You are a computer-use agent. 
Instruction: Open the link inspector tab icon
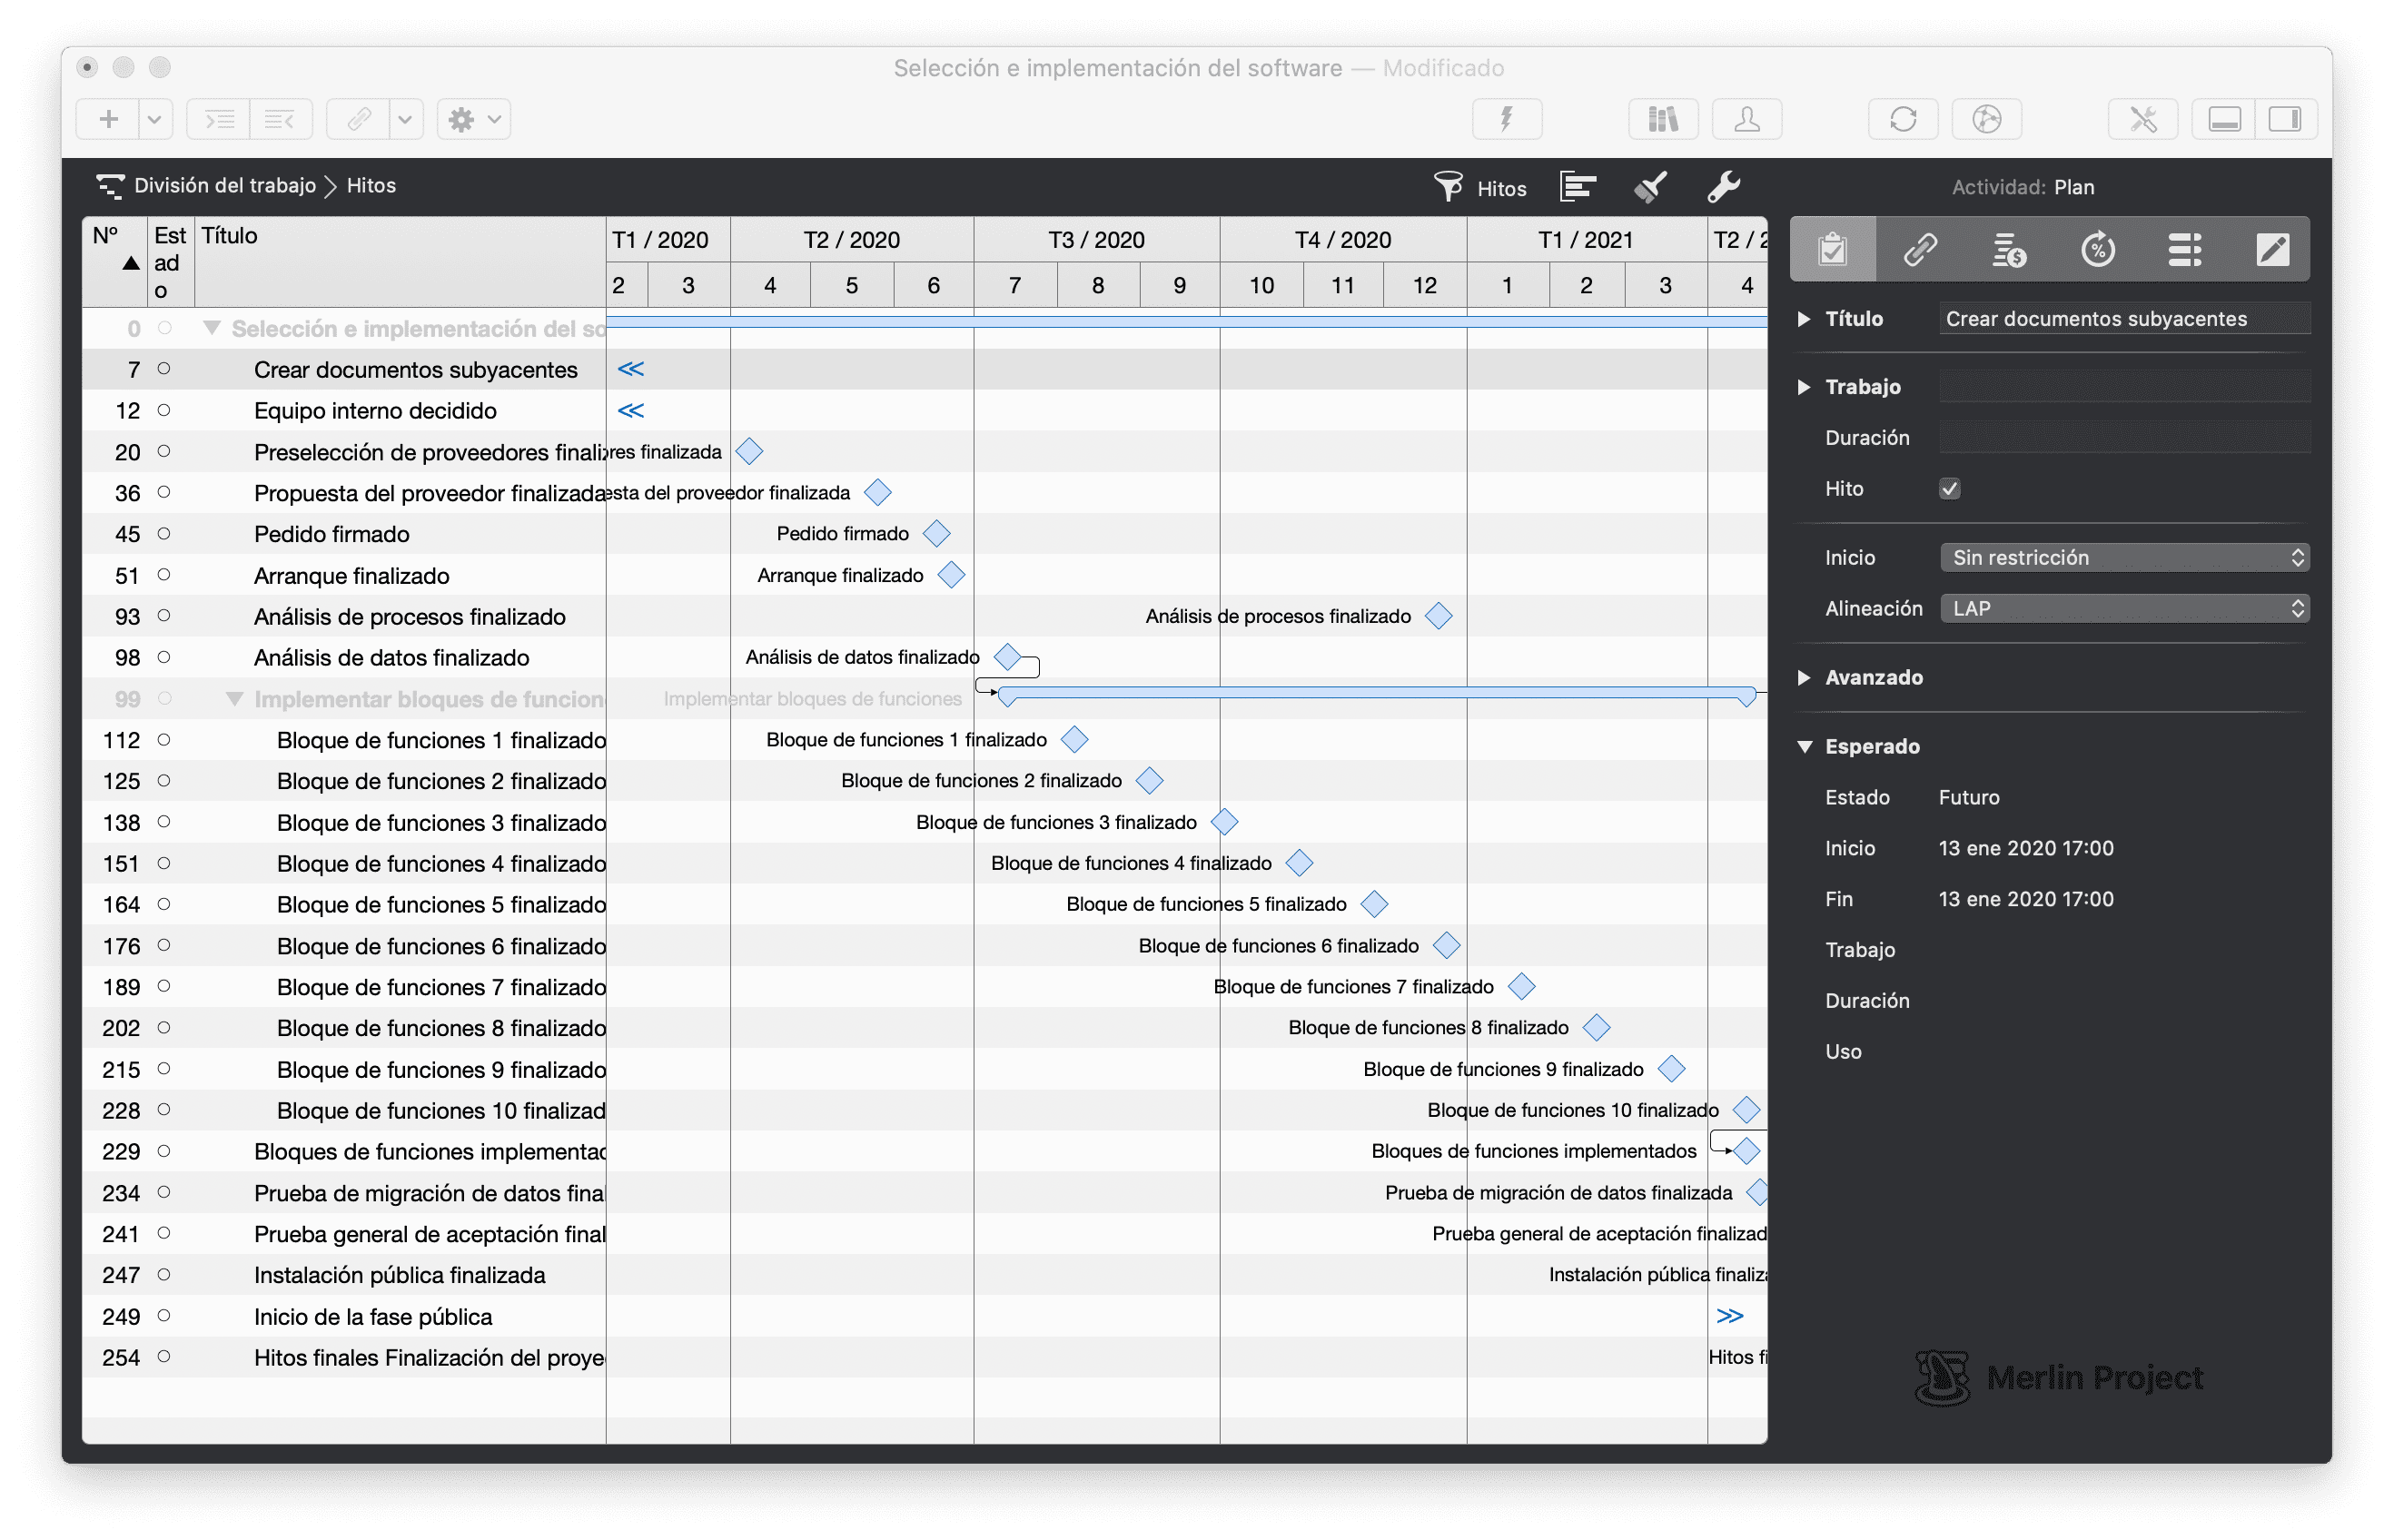[x=1920, y=249]
